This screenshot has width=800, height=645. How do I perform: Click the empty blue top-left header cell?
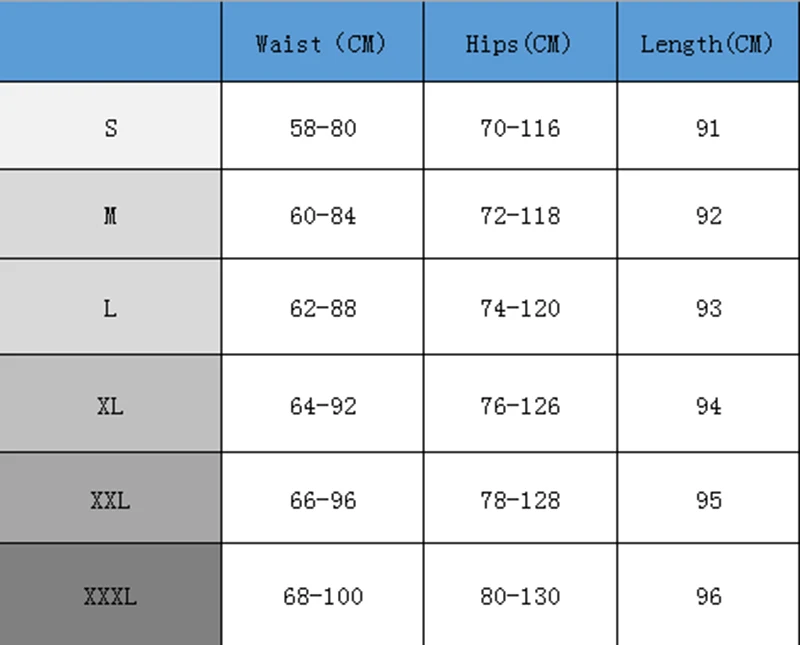[x=110, y=42]
